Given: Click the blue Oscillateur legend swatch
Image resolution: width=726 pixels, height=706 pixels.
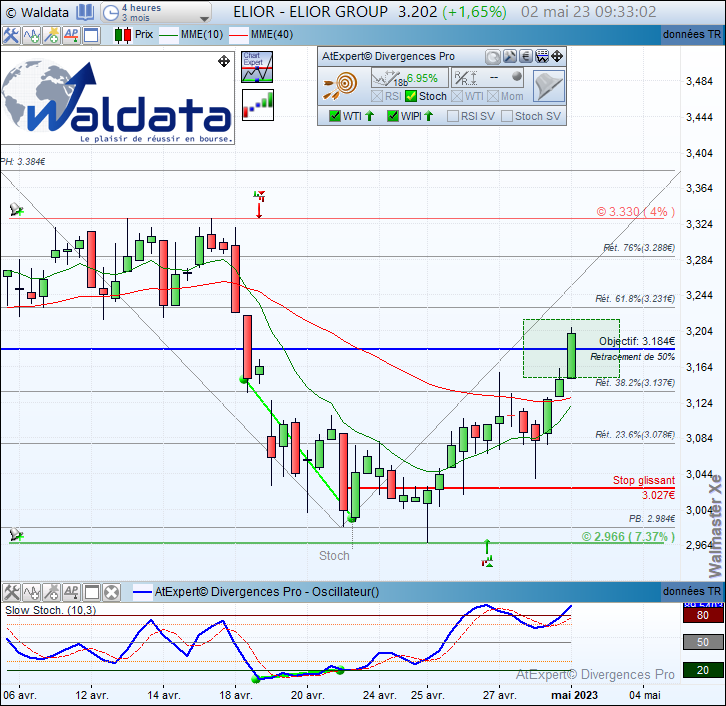Looking at the screenshot, I should point(142,592).
